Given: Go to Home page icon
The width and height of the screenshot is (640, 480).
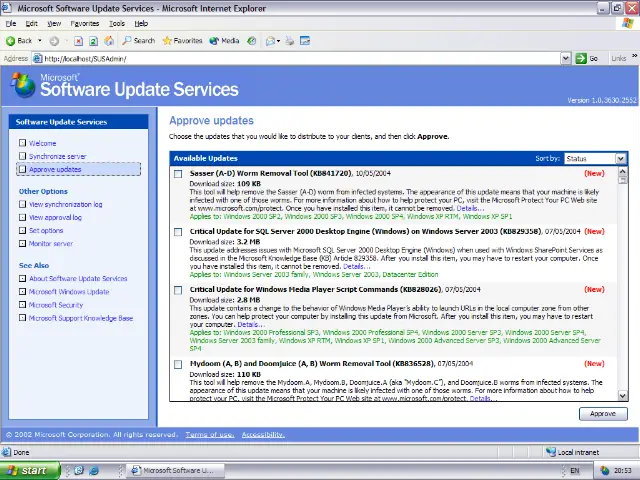Looking at the screenshot, I should (109, 41).
